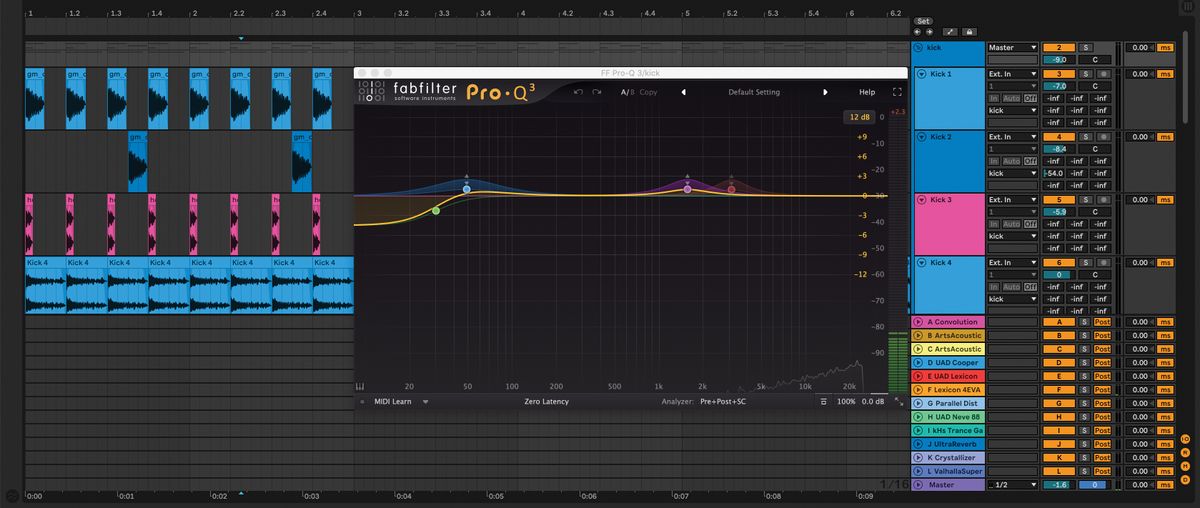The width and height of the screenshot is (1200, 508).
Task: Set Kick 1 monitoring to Off
Action: [1029, 98]
